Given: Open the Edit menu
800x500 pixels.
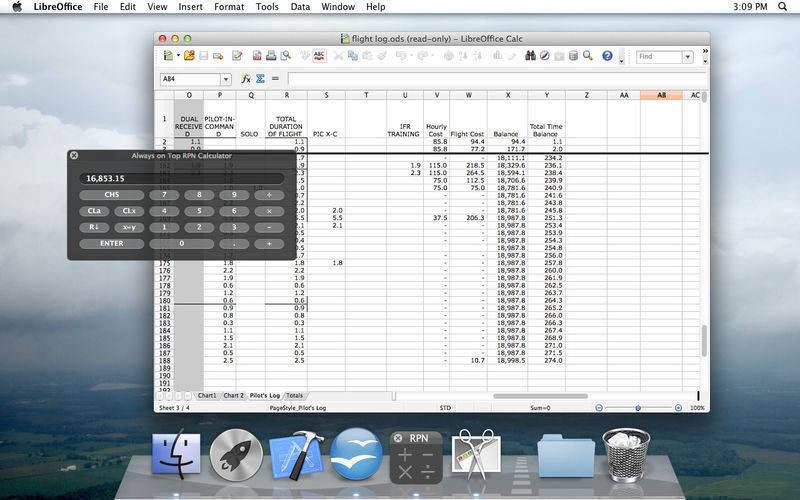Looking at the screenshot, I should click(128, 7).
